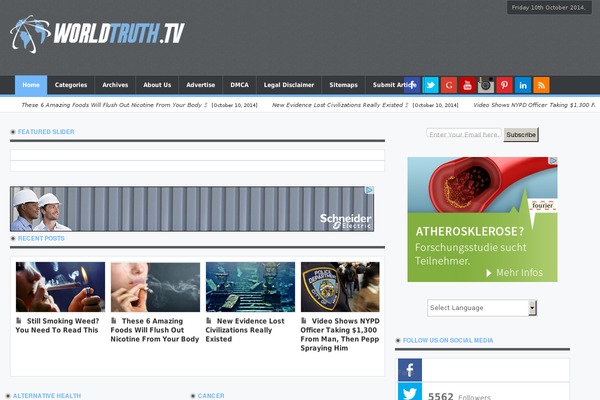Viewport: 600px width, 400px height.
Task: Open the orange RSS feed icon
Action: [541, 85]
